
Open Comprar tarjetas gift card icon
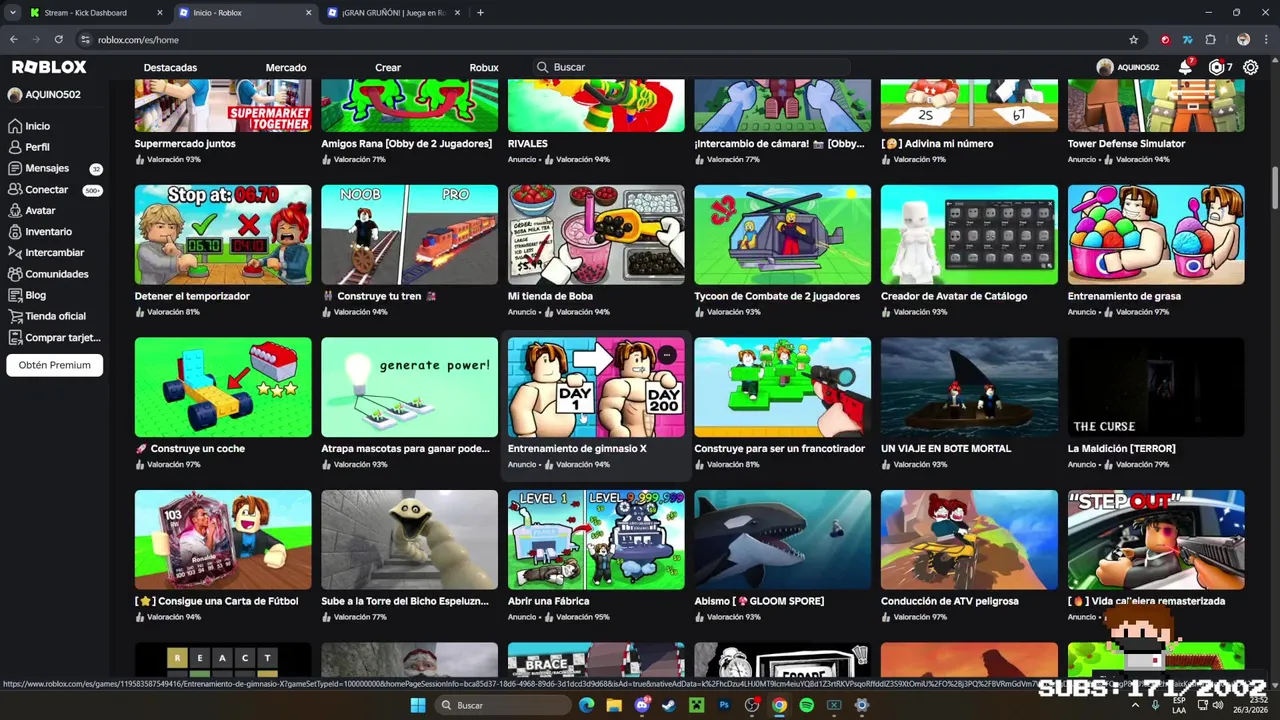point(15,337)
